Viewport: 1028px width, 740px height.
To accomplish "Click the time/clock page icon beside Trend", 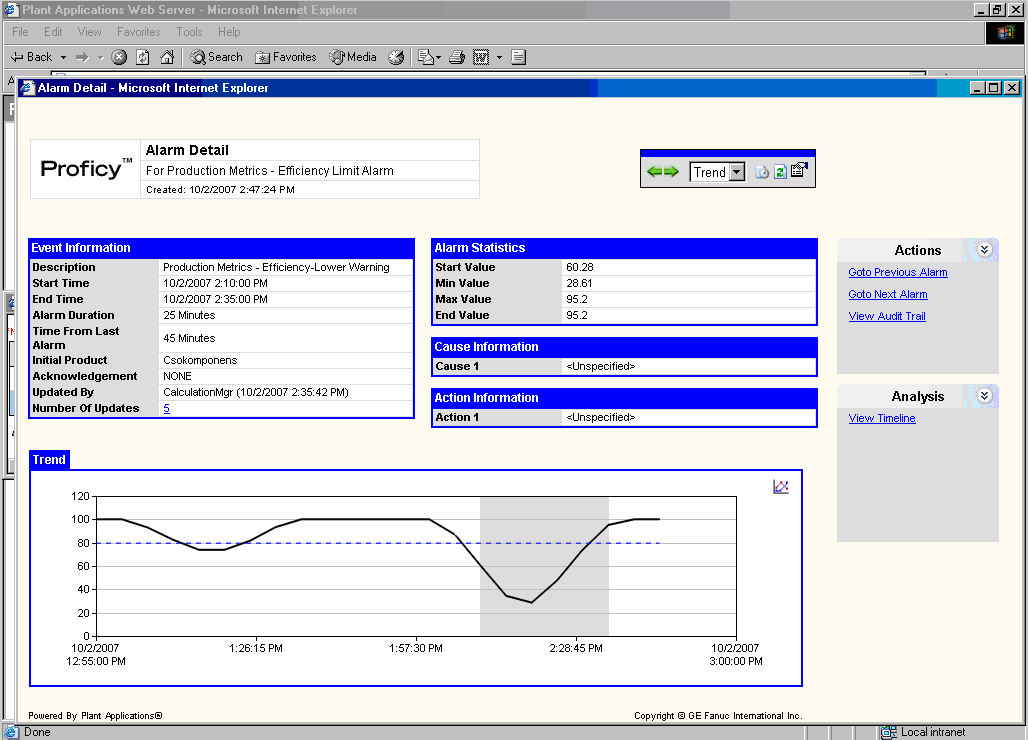I will click(762, 172).
